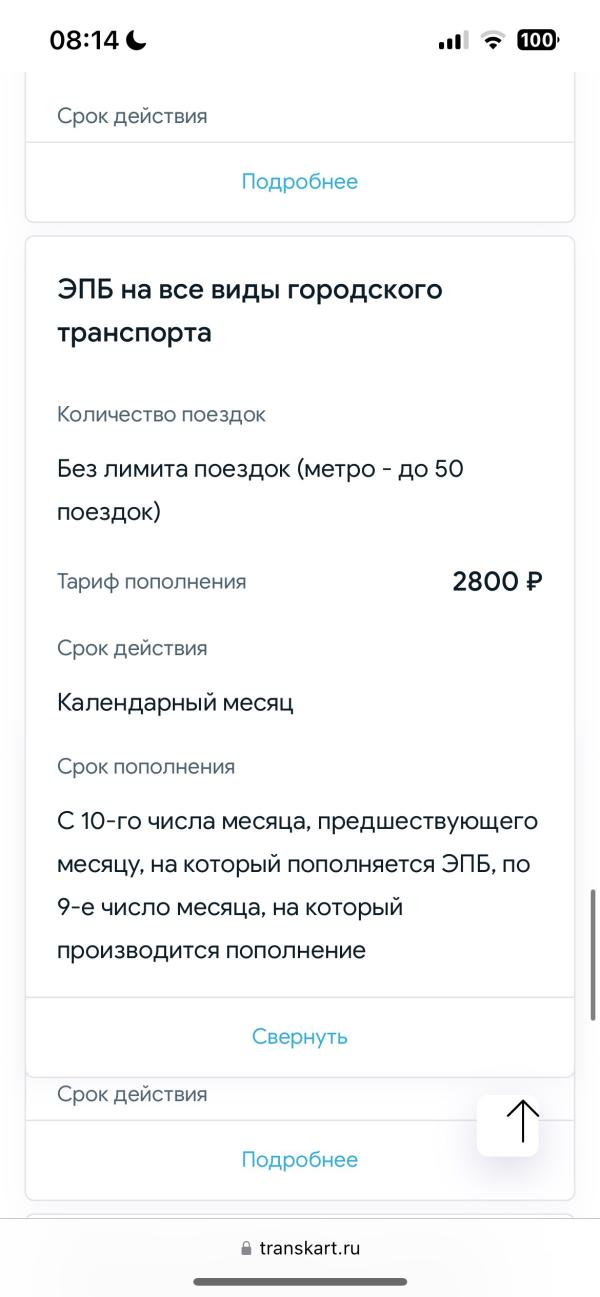The height and width of the screenshot is (1297, 600).
Task: Tap the Без лимита поездок description
Action: point(260,490)
